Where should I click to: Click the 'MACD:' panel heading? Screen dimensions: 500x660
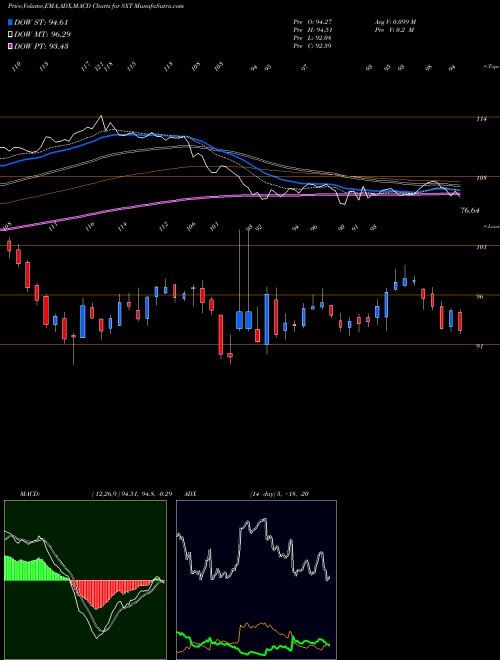(x=30, y=494)
